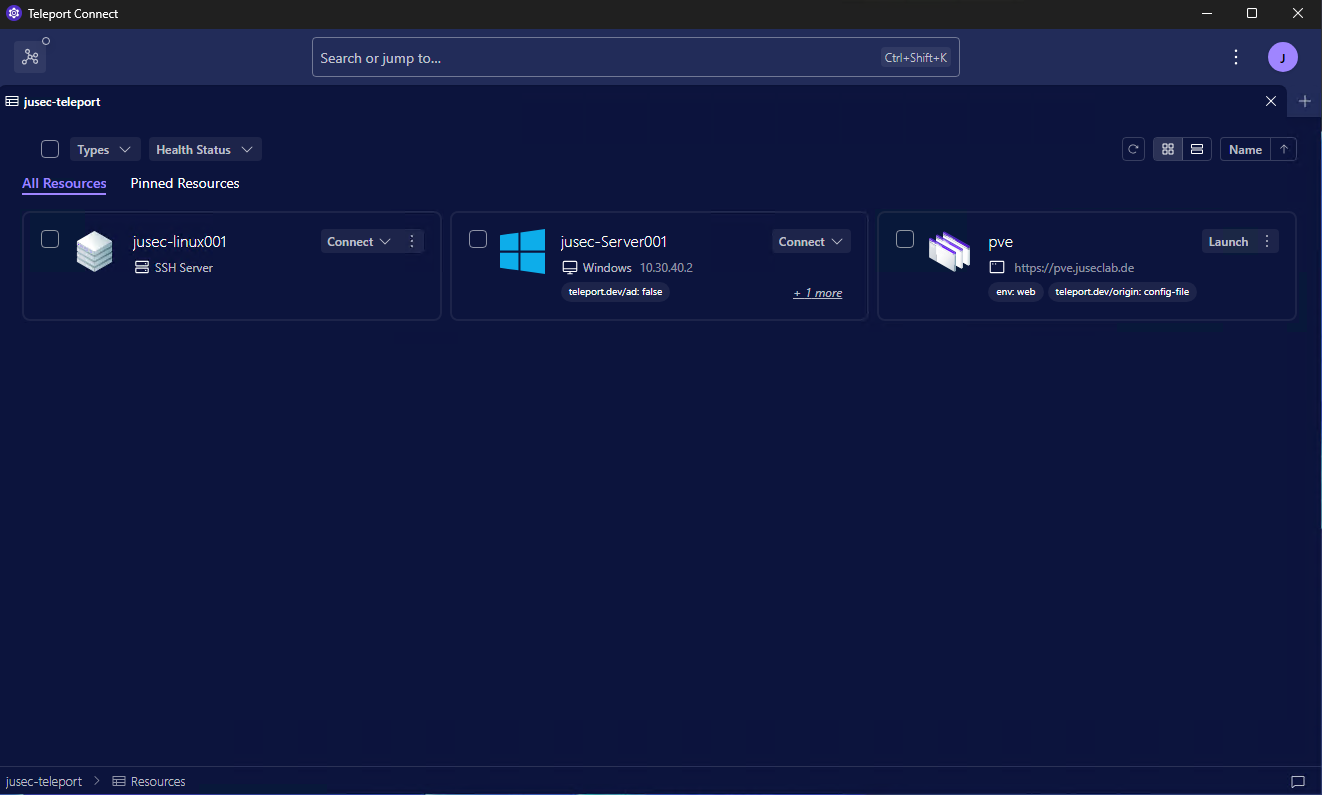Open the Health Status dropdown
1322x795 pixels.
click(x=205, y=150)
